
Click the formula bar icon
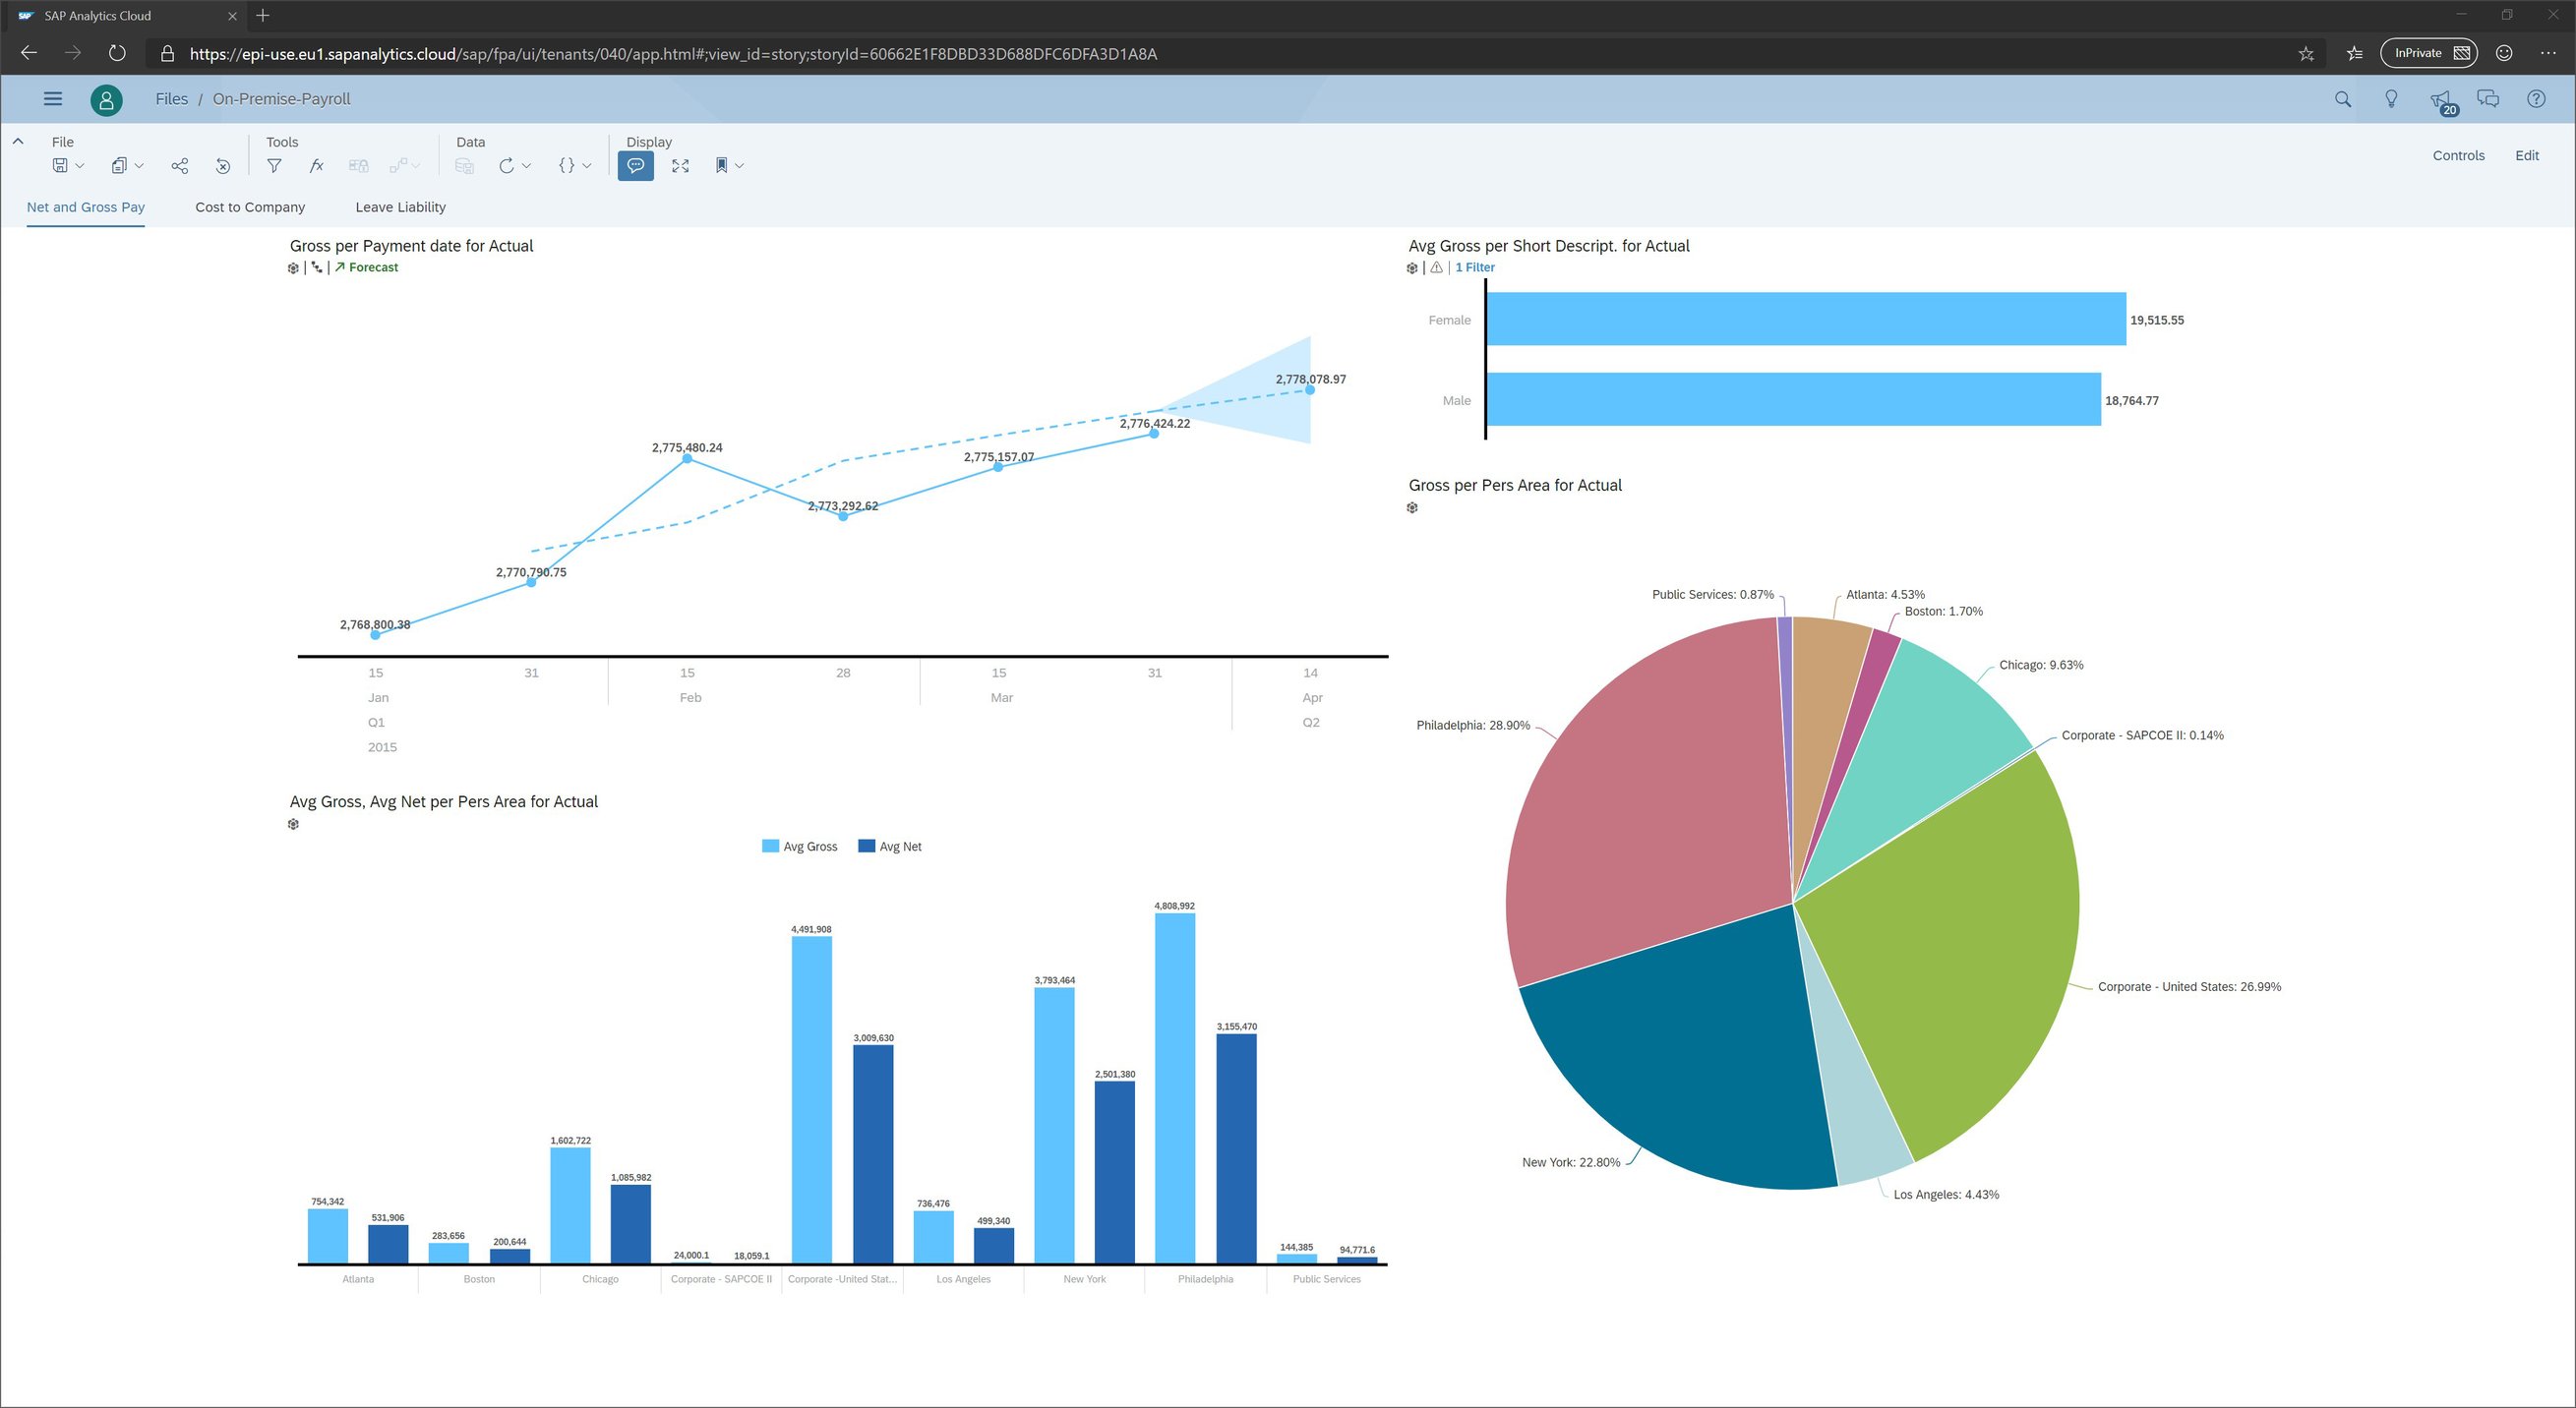(318, 165)
